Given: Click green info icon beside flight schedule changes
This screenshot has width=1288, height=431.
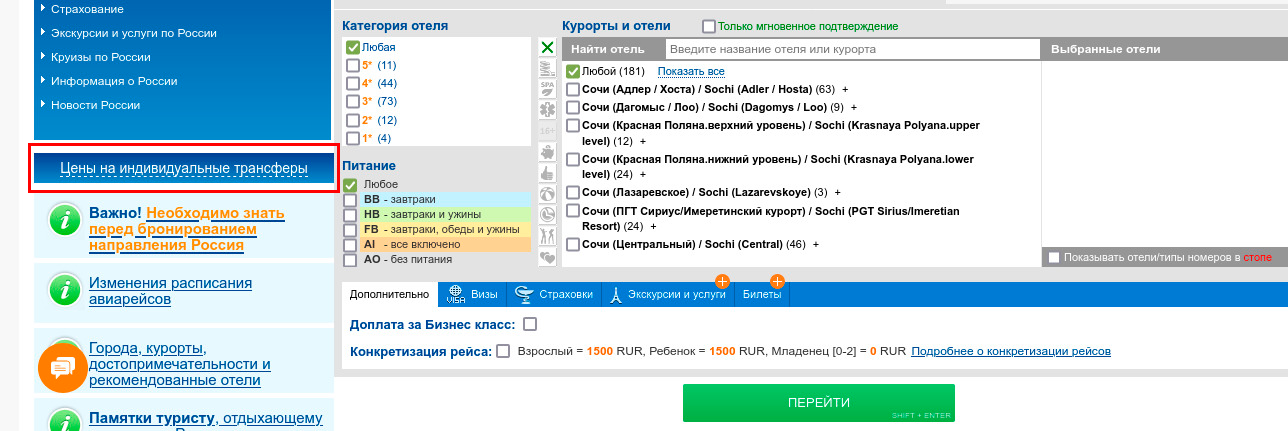Looking at the screenshot, I should click(x=65, y=291).
